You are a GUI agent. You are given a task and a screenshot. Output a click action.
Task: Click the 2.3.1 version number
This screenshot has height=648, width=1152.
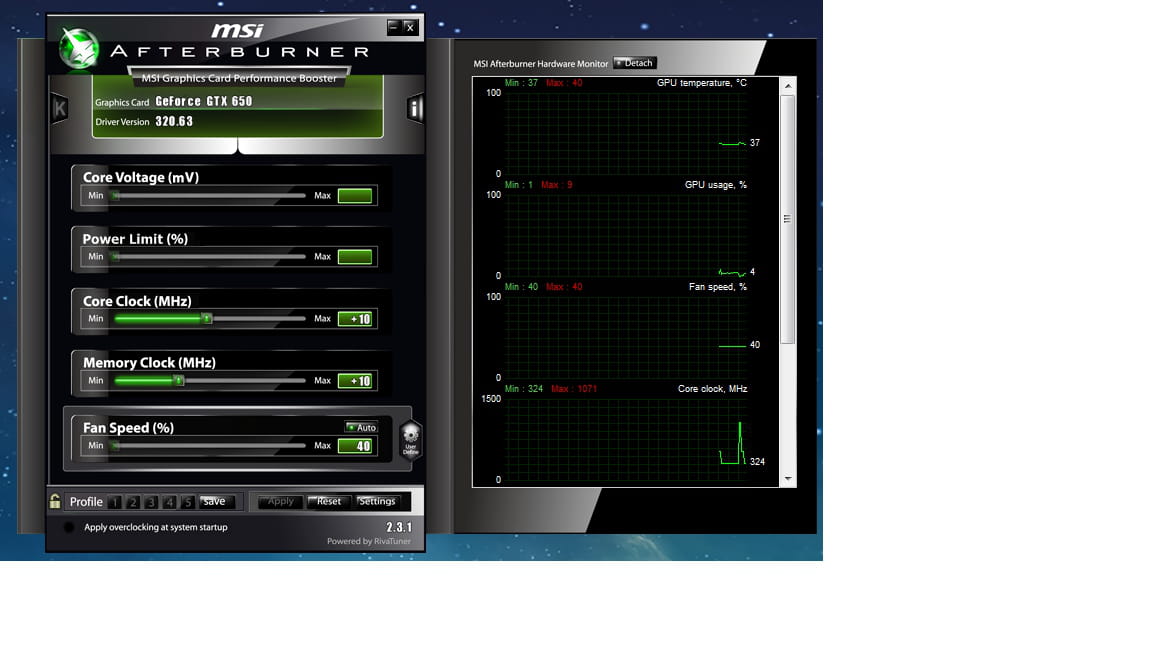pos(399,528)
